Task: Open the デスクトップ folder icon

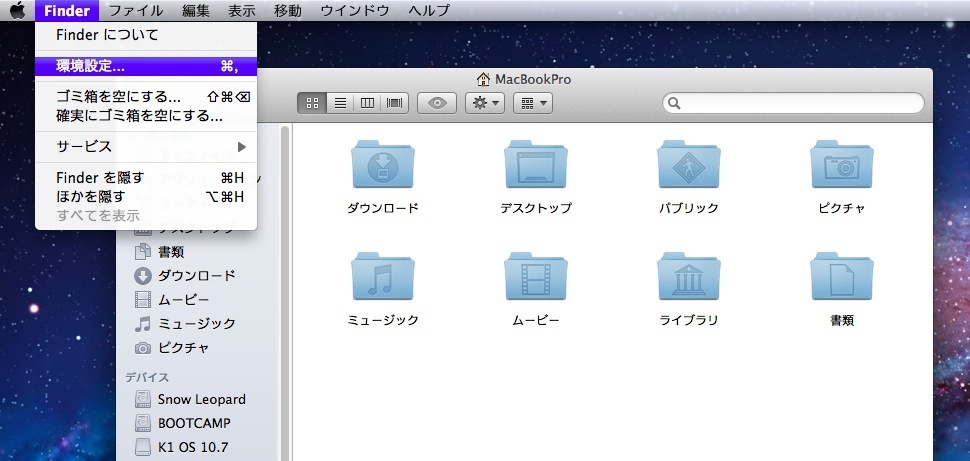Action: (536, 166)
